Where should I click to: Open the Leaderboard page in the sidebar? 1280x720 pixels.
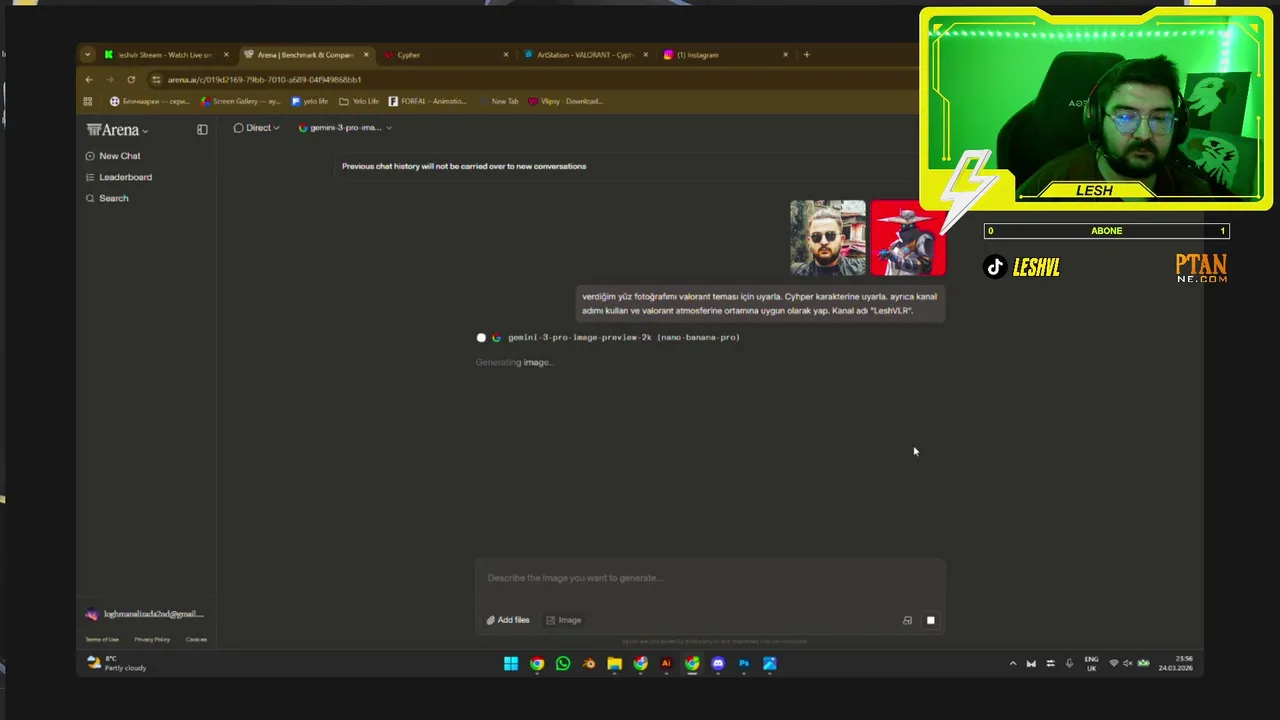coord(119,177)
